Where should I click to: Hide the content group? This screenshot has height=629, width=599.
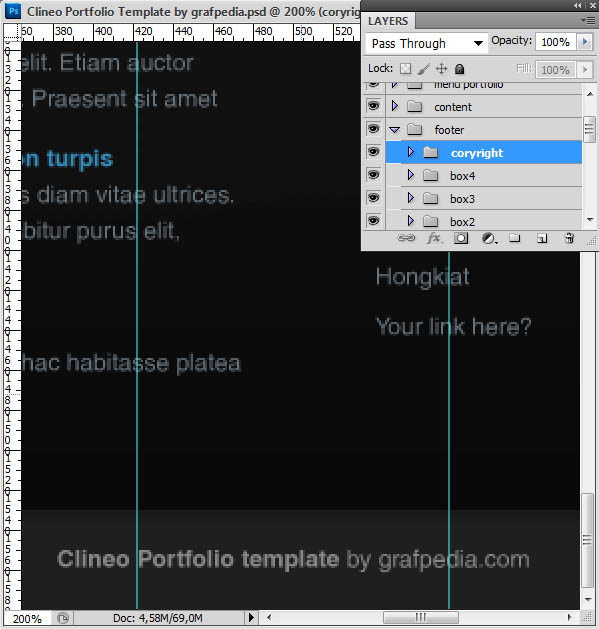(x=373, y=106)
